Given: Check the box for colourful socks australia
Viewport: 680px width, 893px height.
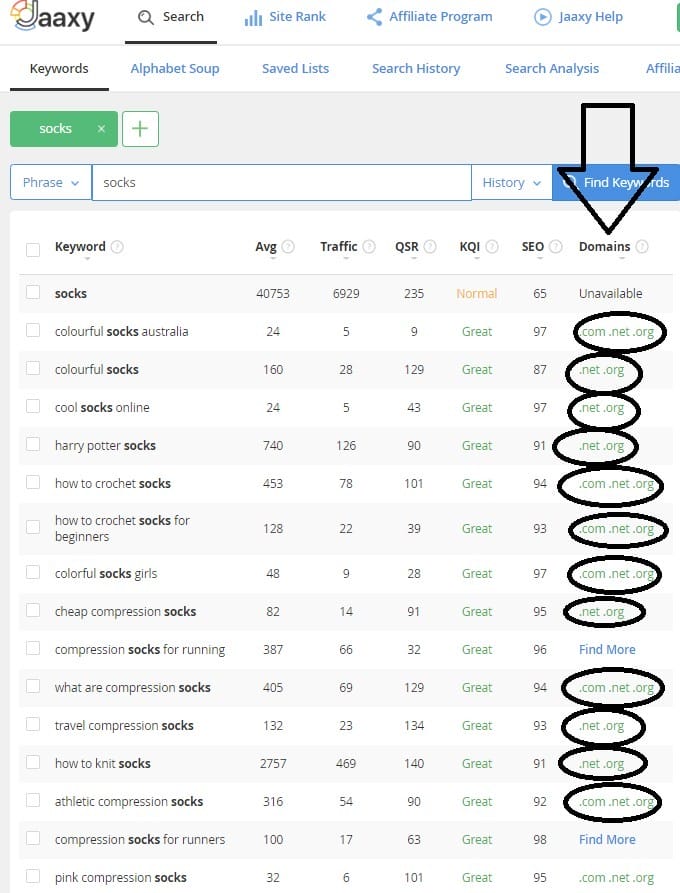Looking at the screenshot, I should click(33, 330).
